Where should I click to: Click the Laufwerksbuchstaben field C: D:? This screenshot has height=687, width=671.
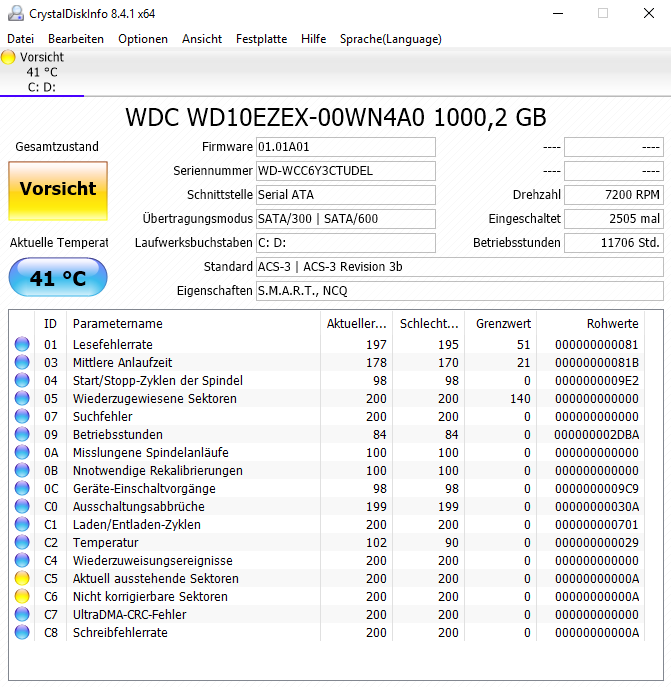[346, 243]
